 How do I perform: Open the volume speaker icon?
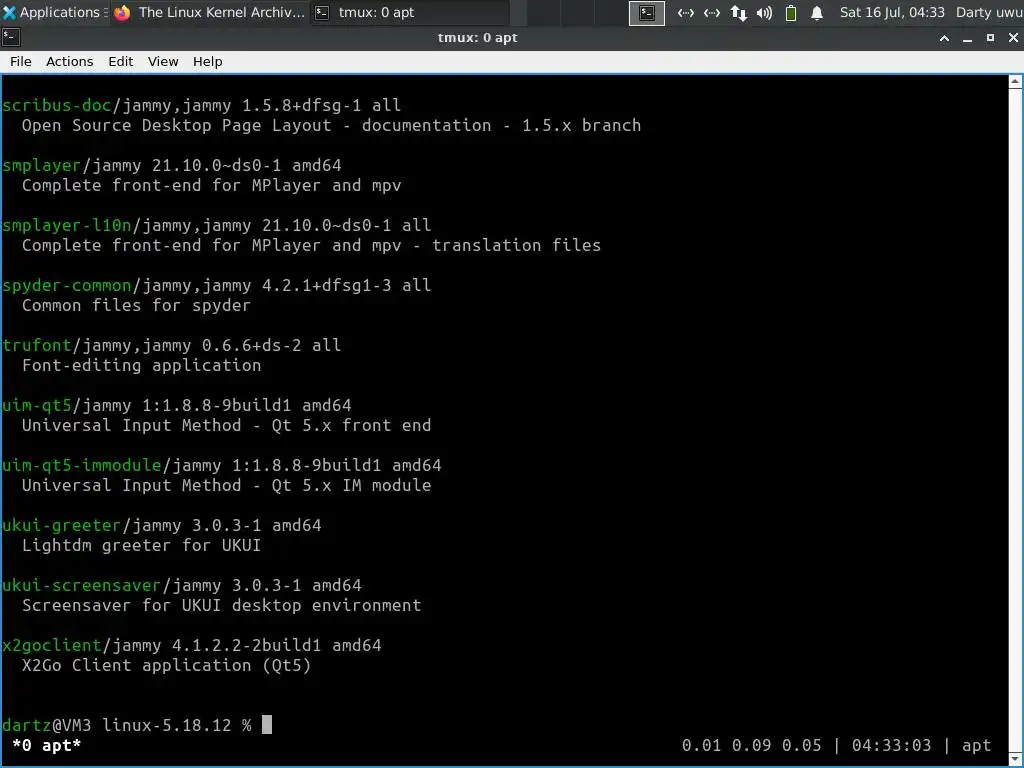(x=764, y=13)
